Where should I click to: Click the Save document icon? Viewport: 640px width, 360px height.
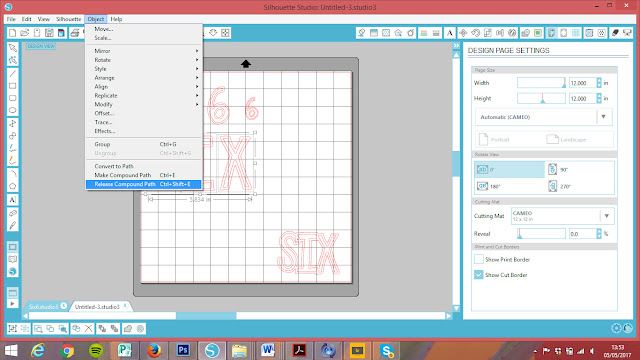[49, 33]
